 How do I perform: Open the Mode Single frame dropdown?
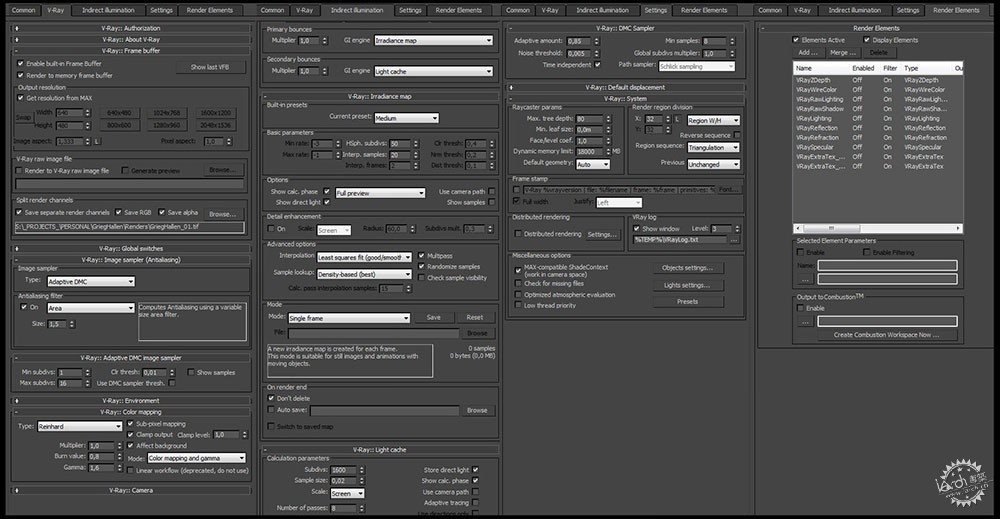(x=349, y=318)
